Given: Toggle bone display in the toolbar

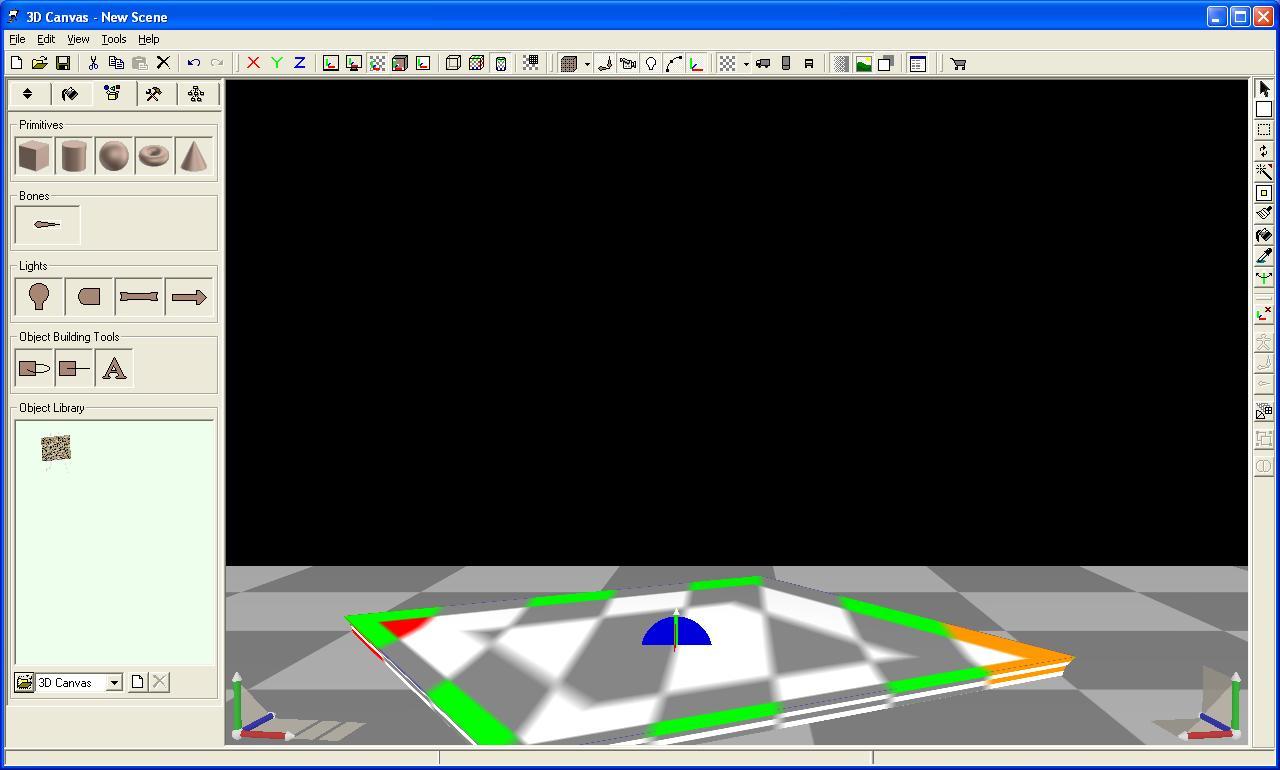Looking at the screenshot, I should 605,64.
